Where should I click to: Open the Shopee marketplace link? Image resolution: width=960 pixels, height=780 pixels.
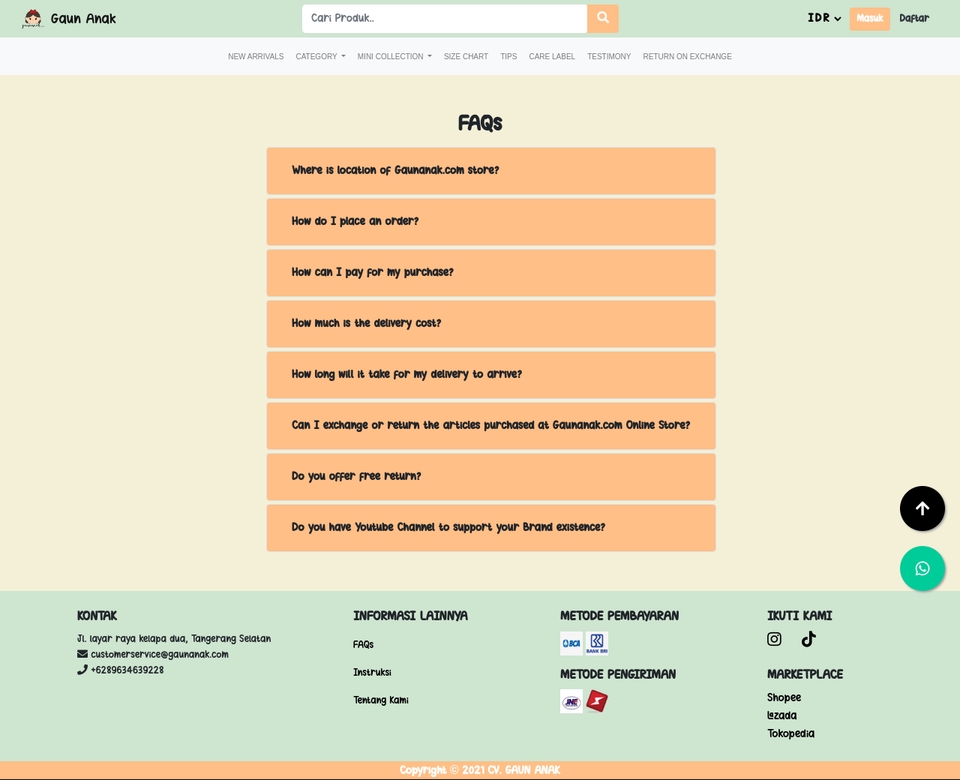[x=784, y=697]
